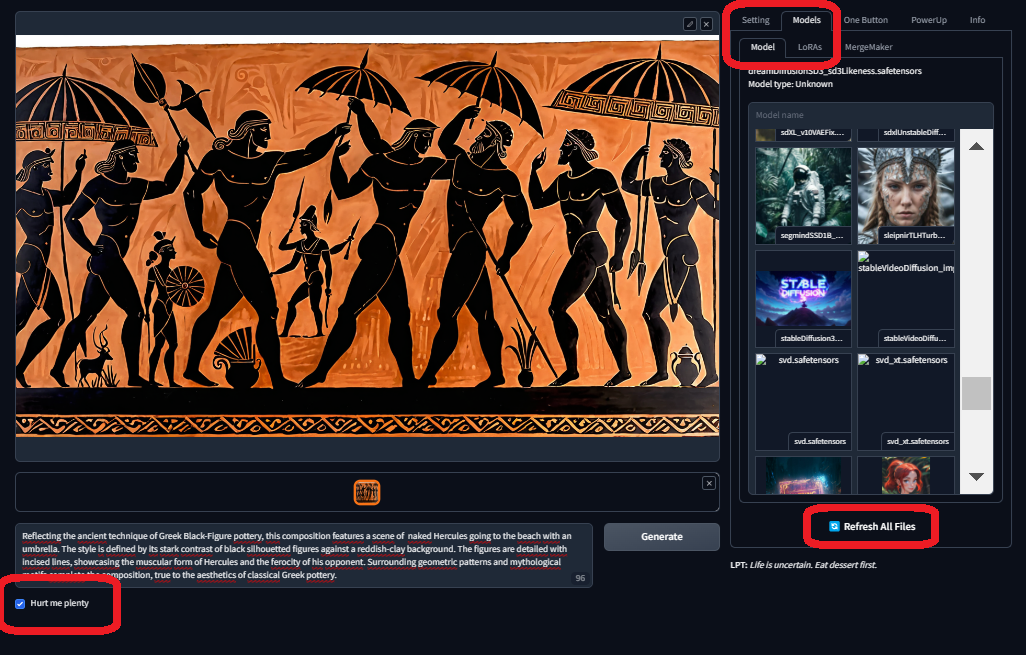Select the Model sub-tab

762,47
